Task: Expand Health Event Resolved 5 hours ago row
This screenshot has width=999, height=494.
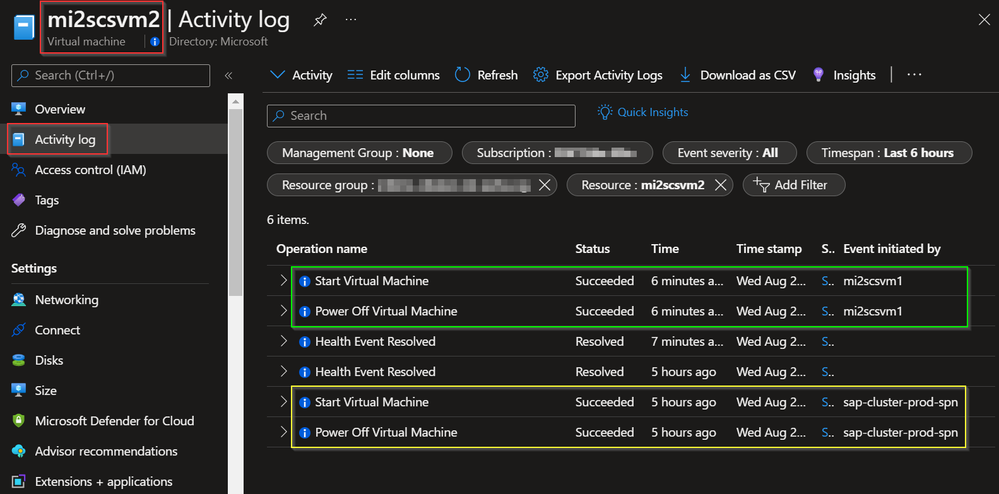Action: (284, 372)
